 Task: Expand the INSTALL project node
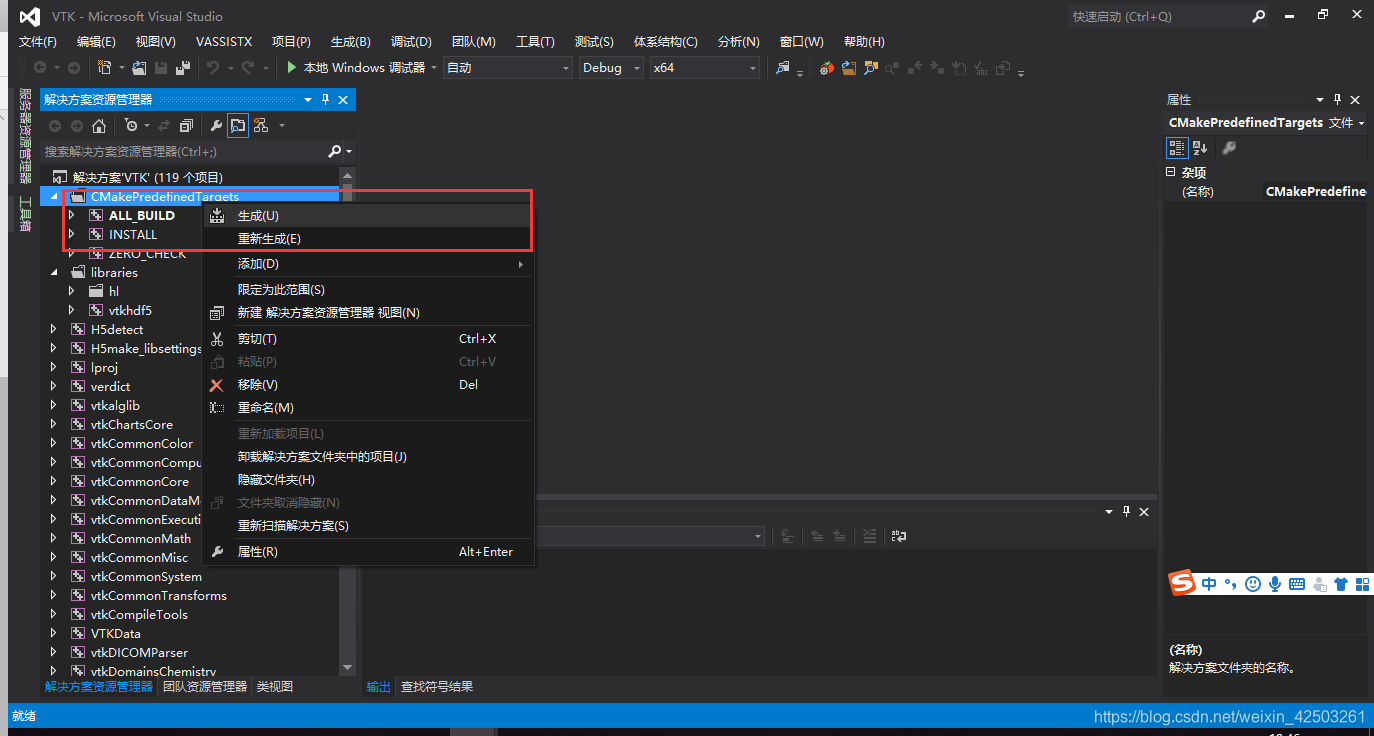click(71, 235)
